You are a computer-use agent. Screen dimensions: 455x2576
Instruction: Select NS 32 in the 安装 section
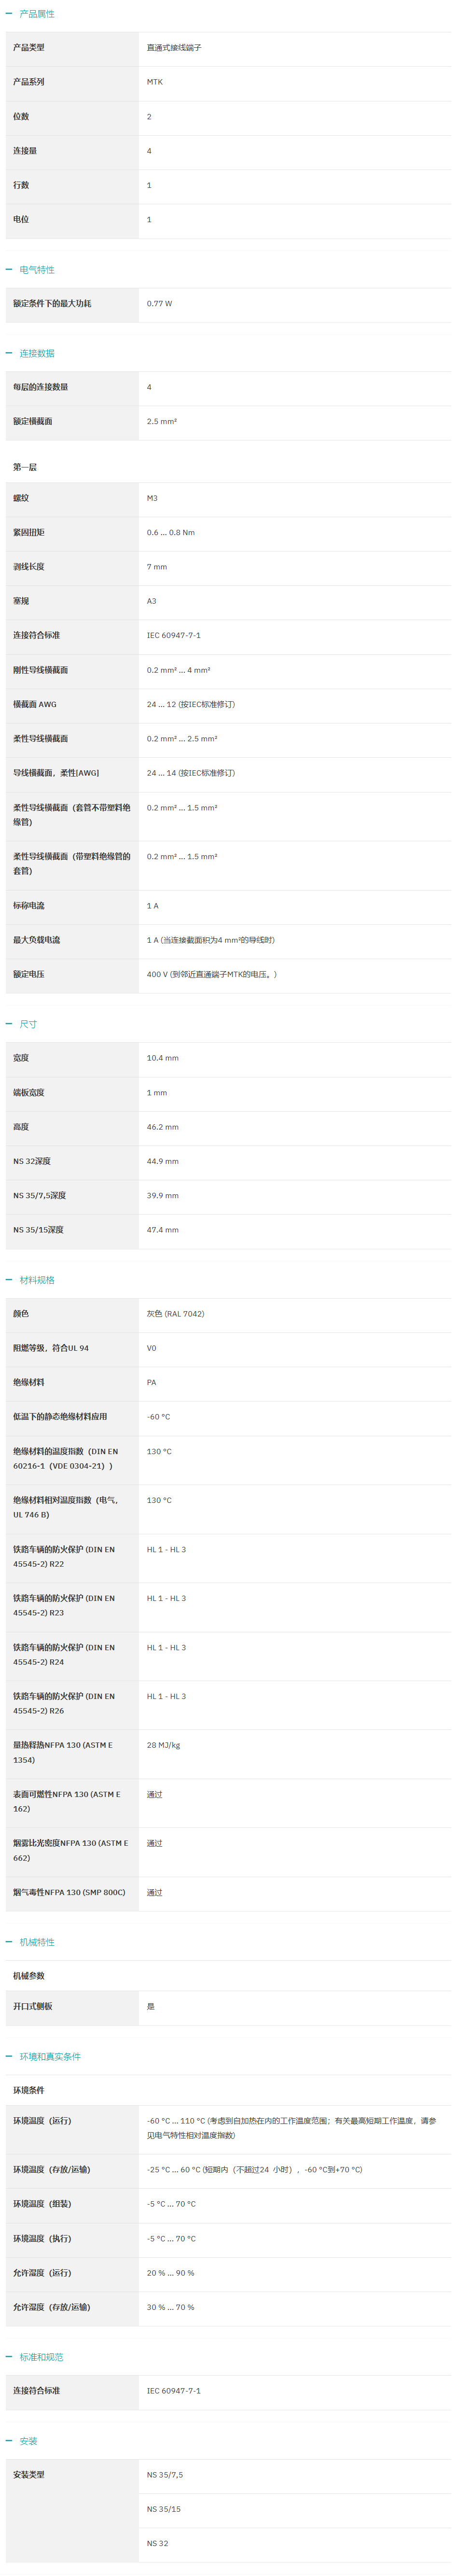[158, 2543]
